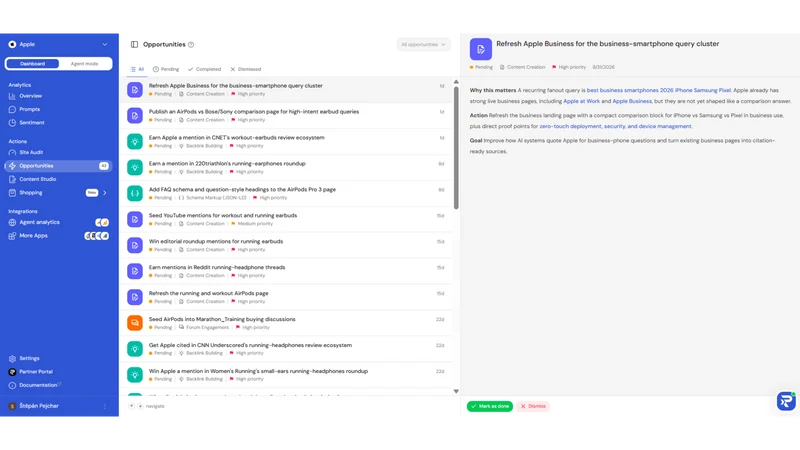Viewport: 800px width, 450px height.
Task: Click the Dismiss button
Action: 533,406
